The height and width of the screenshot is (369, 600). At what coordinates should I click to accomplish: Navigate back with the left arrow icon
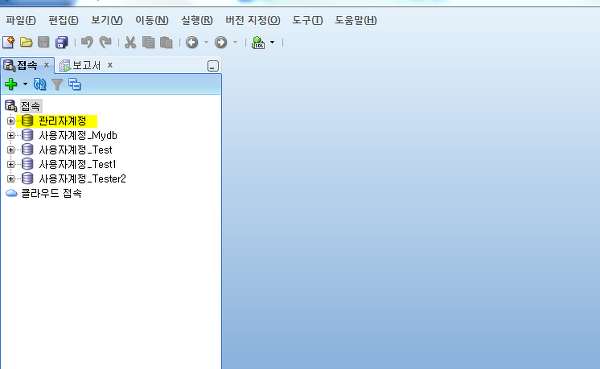[x=192, y=42]
